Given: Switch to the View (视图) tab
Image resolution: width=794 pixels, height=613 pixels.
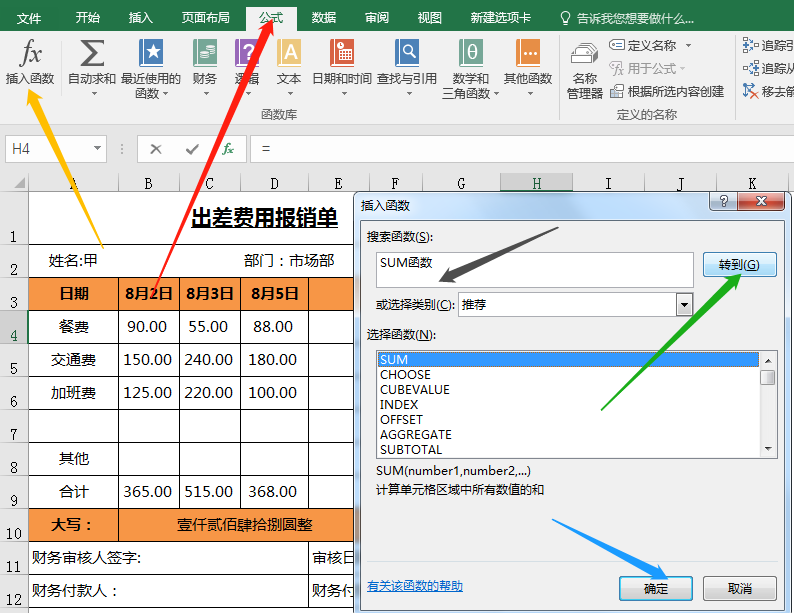Looking at the screenshot, I should 429,18.
